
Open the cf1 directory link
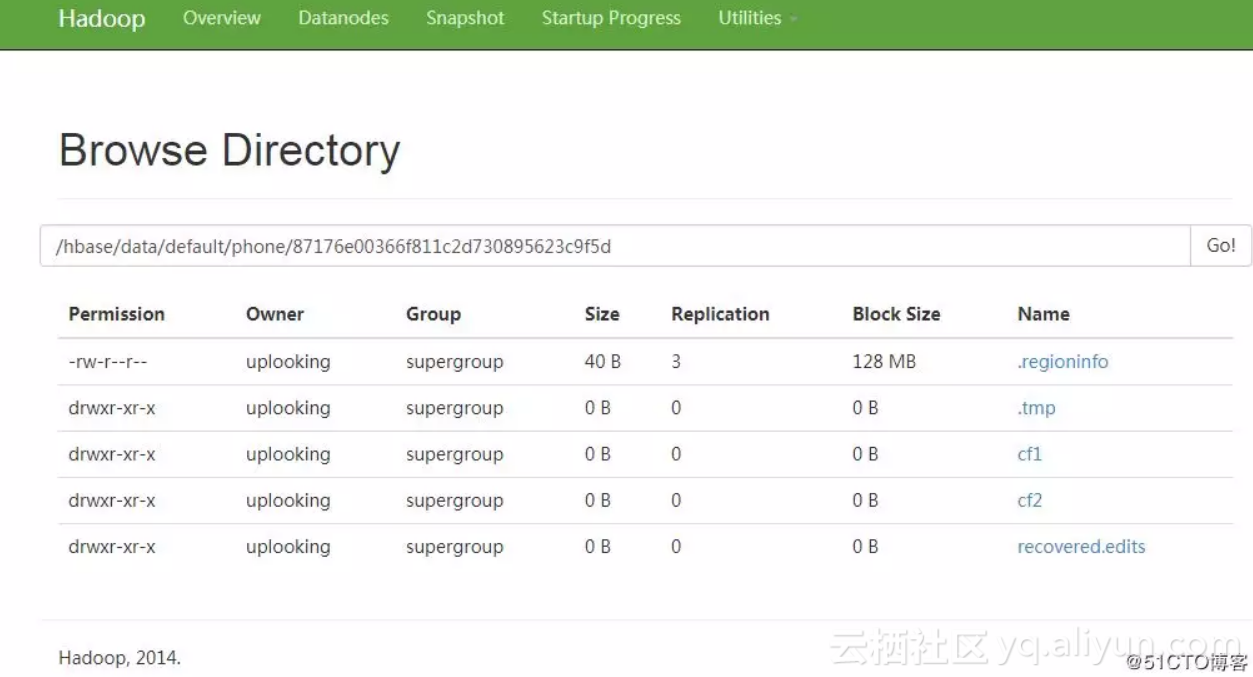[x=1030, y=454]
